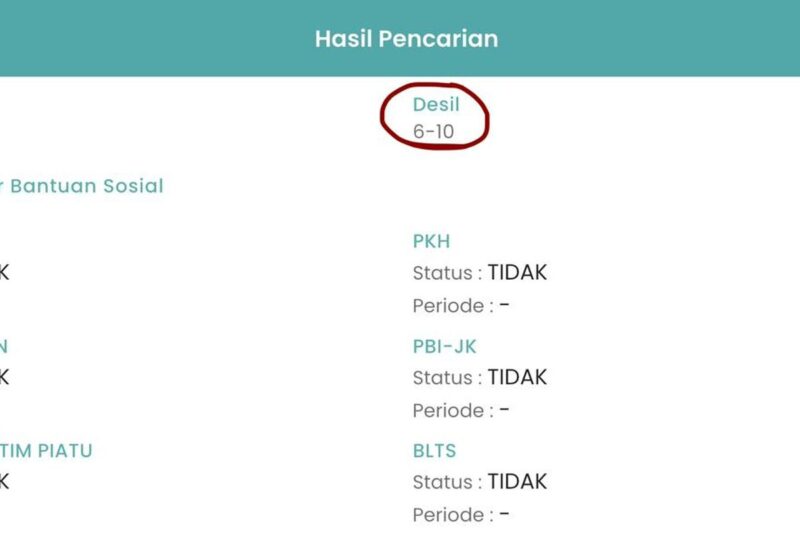Click the BLTS Periode row
Image resolution: width=800 pixels, height=533 pixels.
tap(461, 515)
